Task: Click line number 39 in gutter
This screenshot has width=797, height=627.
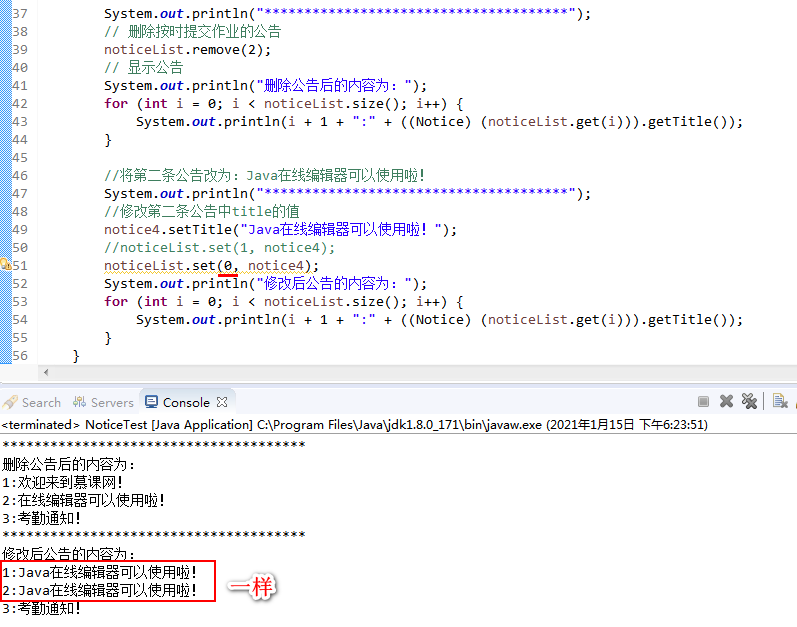Action: [x=20, y=49]
